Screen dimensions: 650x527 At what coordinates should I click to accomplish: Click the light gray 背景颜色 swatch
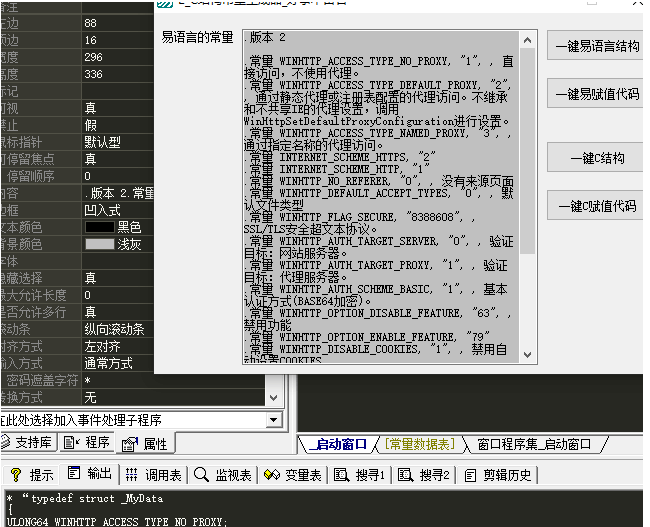click(100, 244)
